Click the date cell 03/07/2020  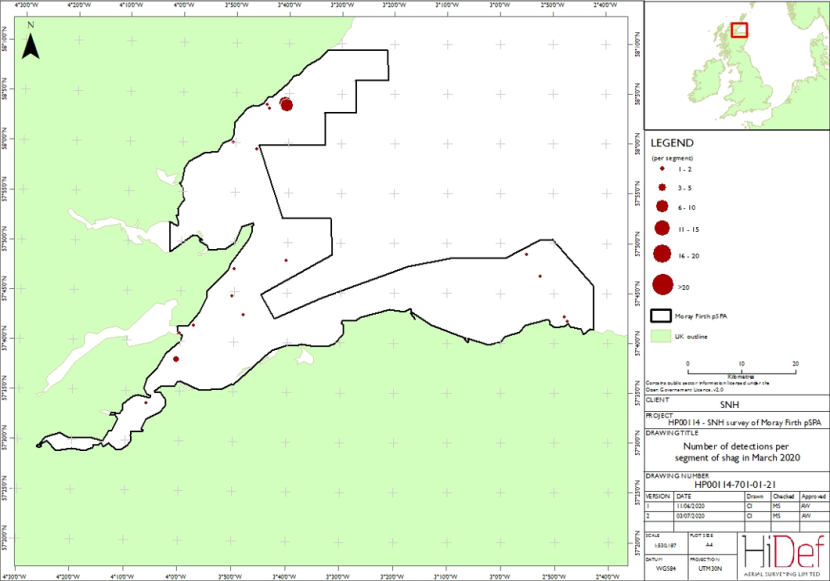[x=690, y=516]
